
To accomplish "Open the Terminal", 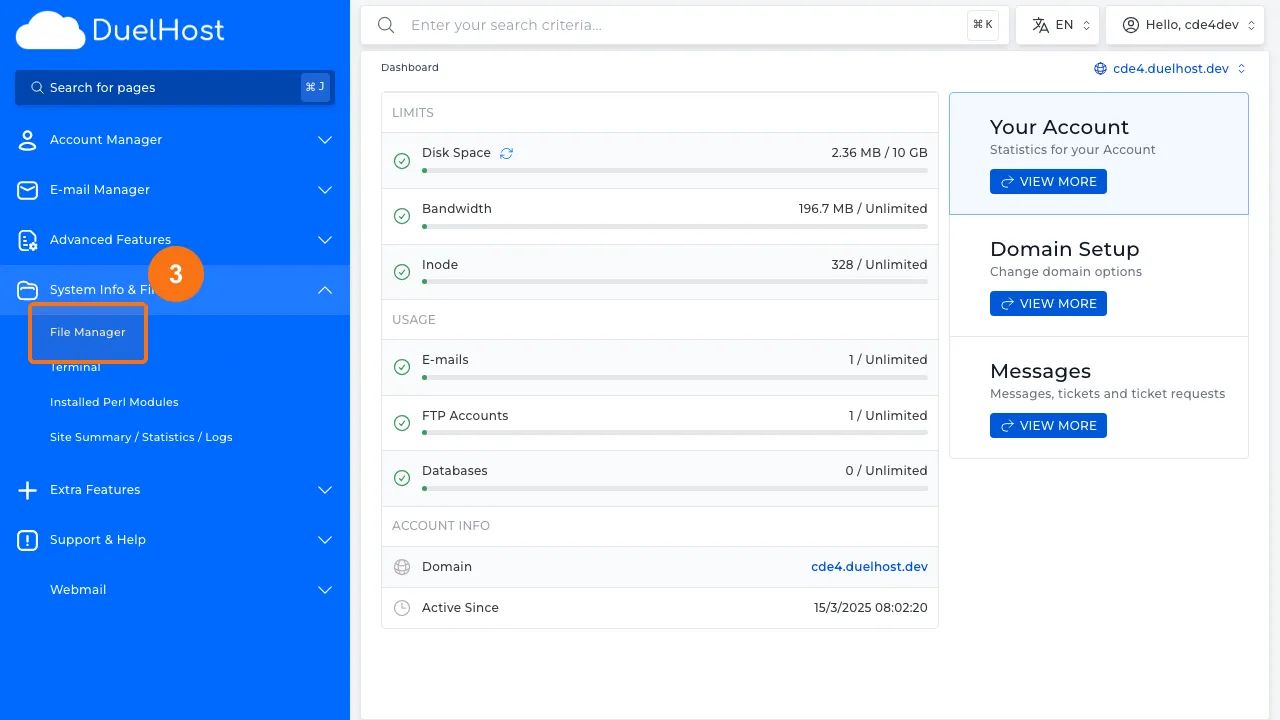I will pos(75,367).
